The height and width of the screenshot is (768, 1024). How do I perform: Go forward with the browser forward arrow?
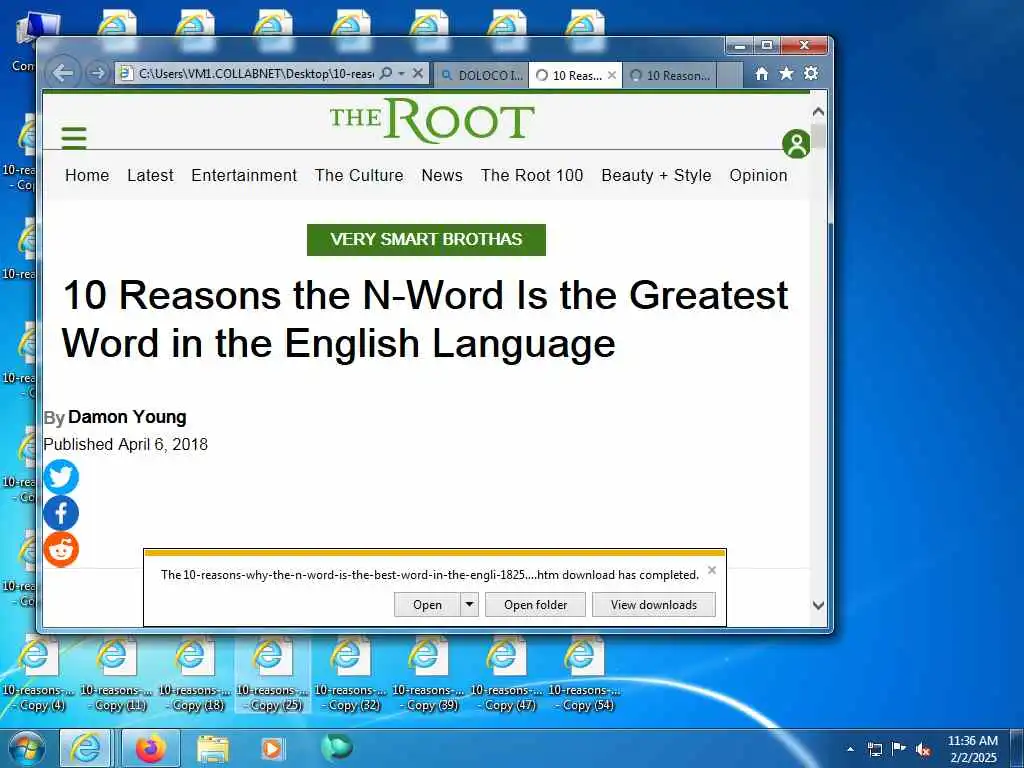pyautogui.click(x=97, y=73)
